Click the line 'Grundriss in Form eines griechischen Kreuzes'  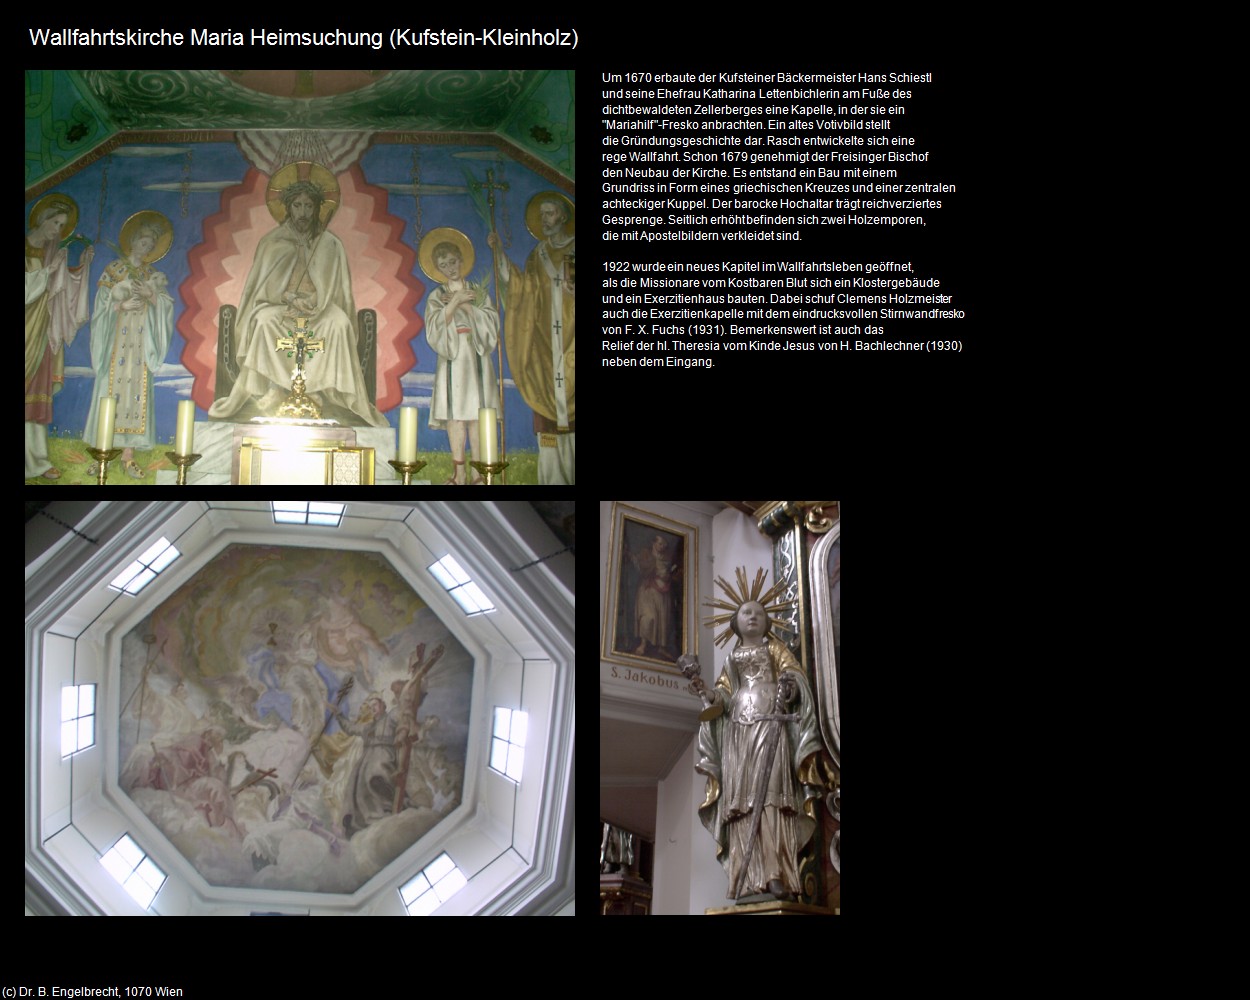click(x=779, y=188)
